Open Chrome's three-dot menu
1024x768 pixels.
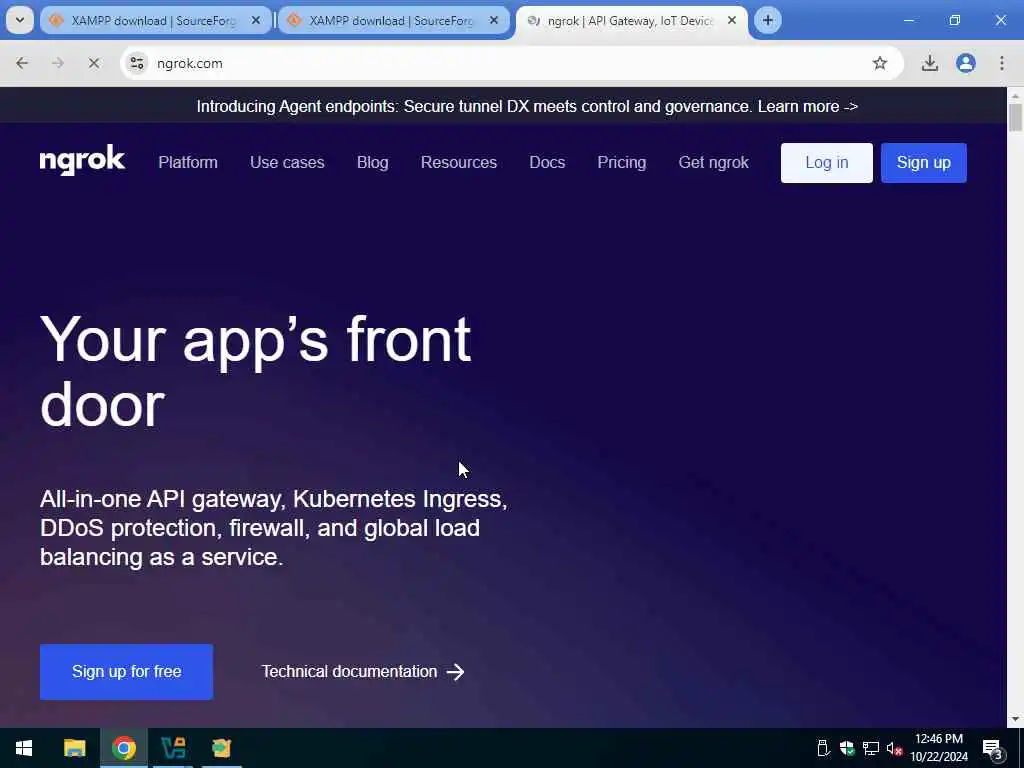coord(1001,63)
